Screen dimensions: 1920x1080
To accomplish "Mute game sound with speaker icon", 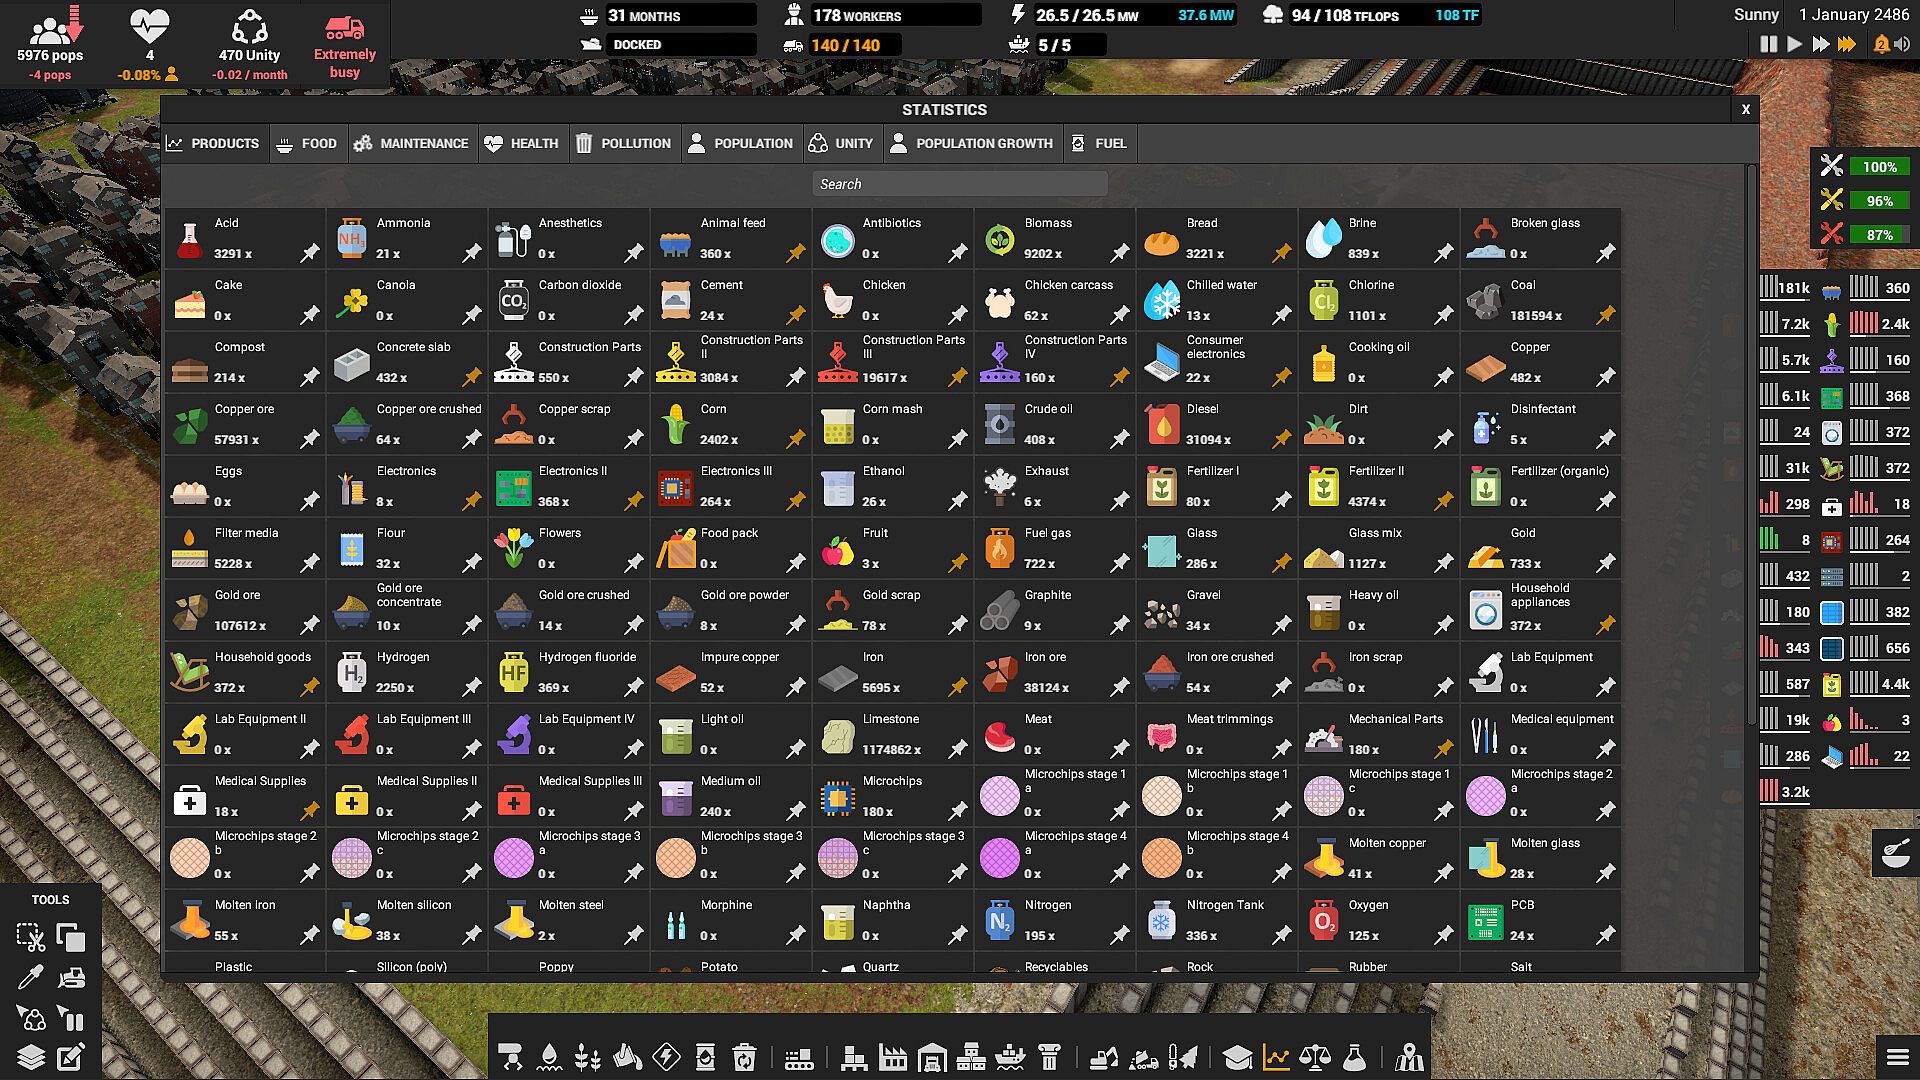I will [1902, 44].
